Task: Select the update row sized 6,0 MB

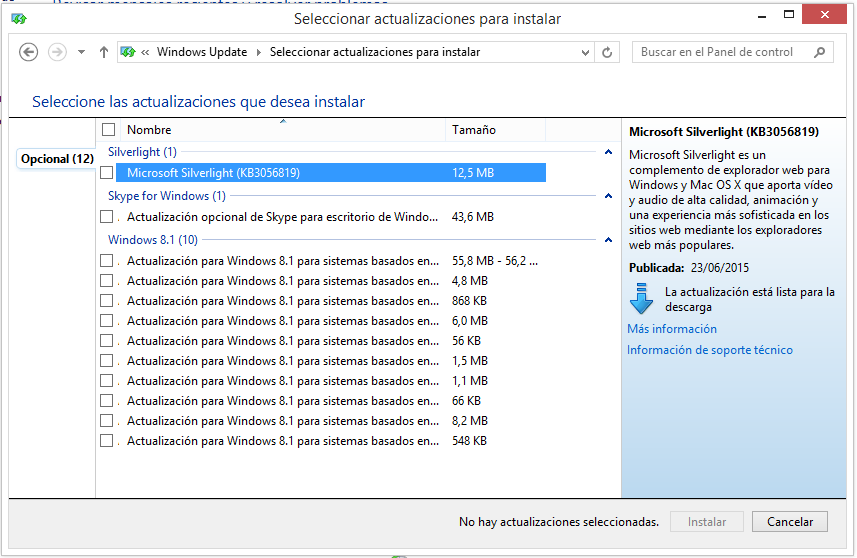Action: click(x=331, y=321)
